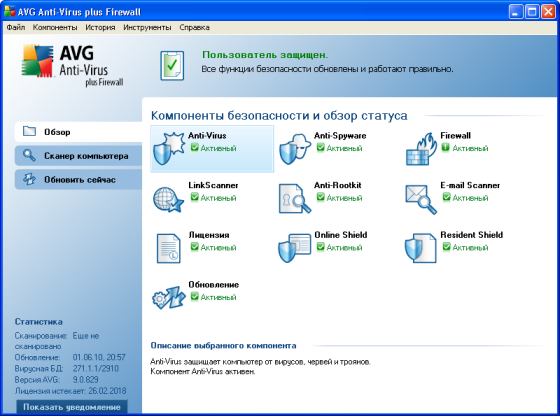Click the Anti-Rootkit Активный status checkmark

pos(320,197)
